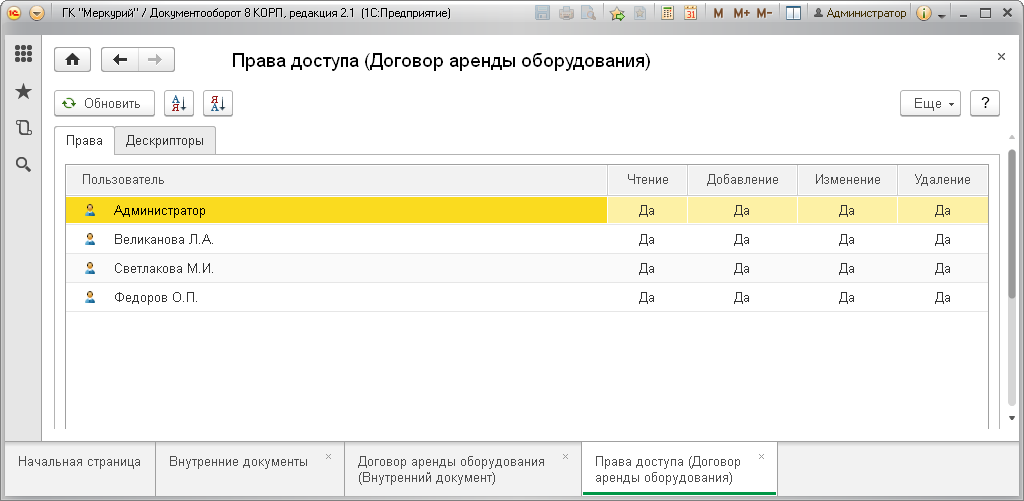Click the vertical scrollbar down arrow
Screen dimensions: 1024x501
[x=1012, y=418]
